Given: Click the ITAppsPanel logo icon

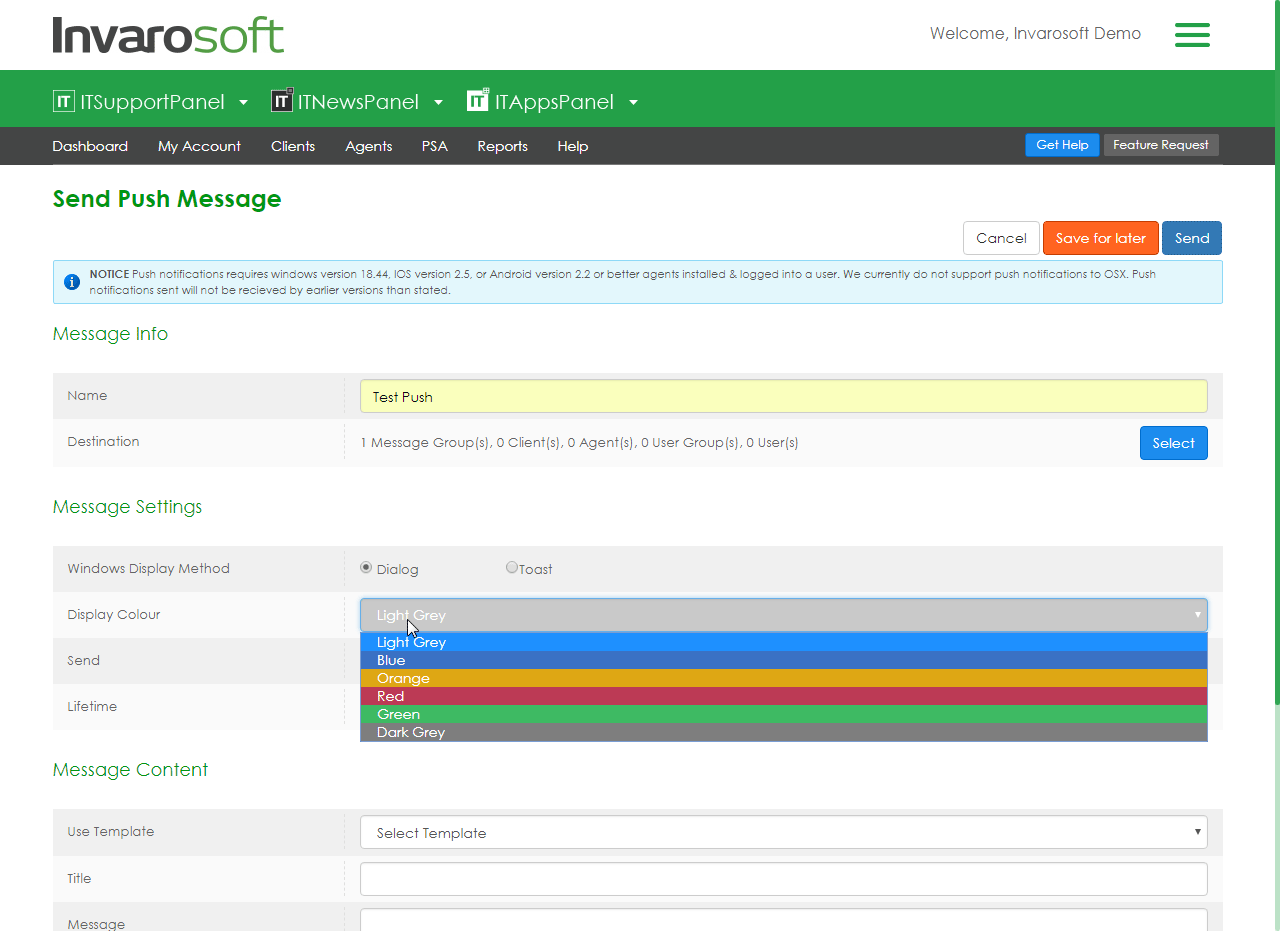Looking at the screenshot, I should [x=478, y=101].
